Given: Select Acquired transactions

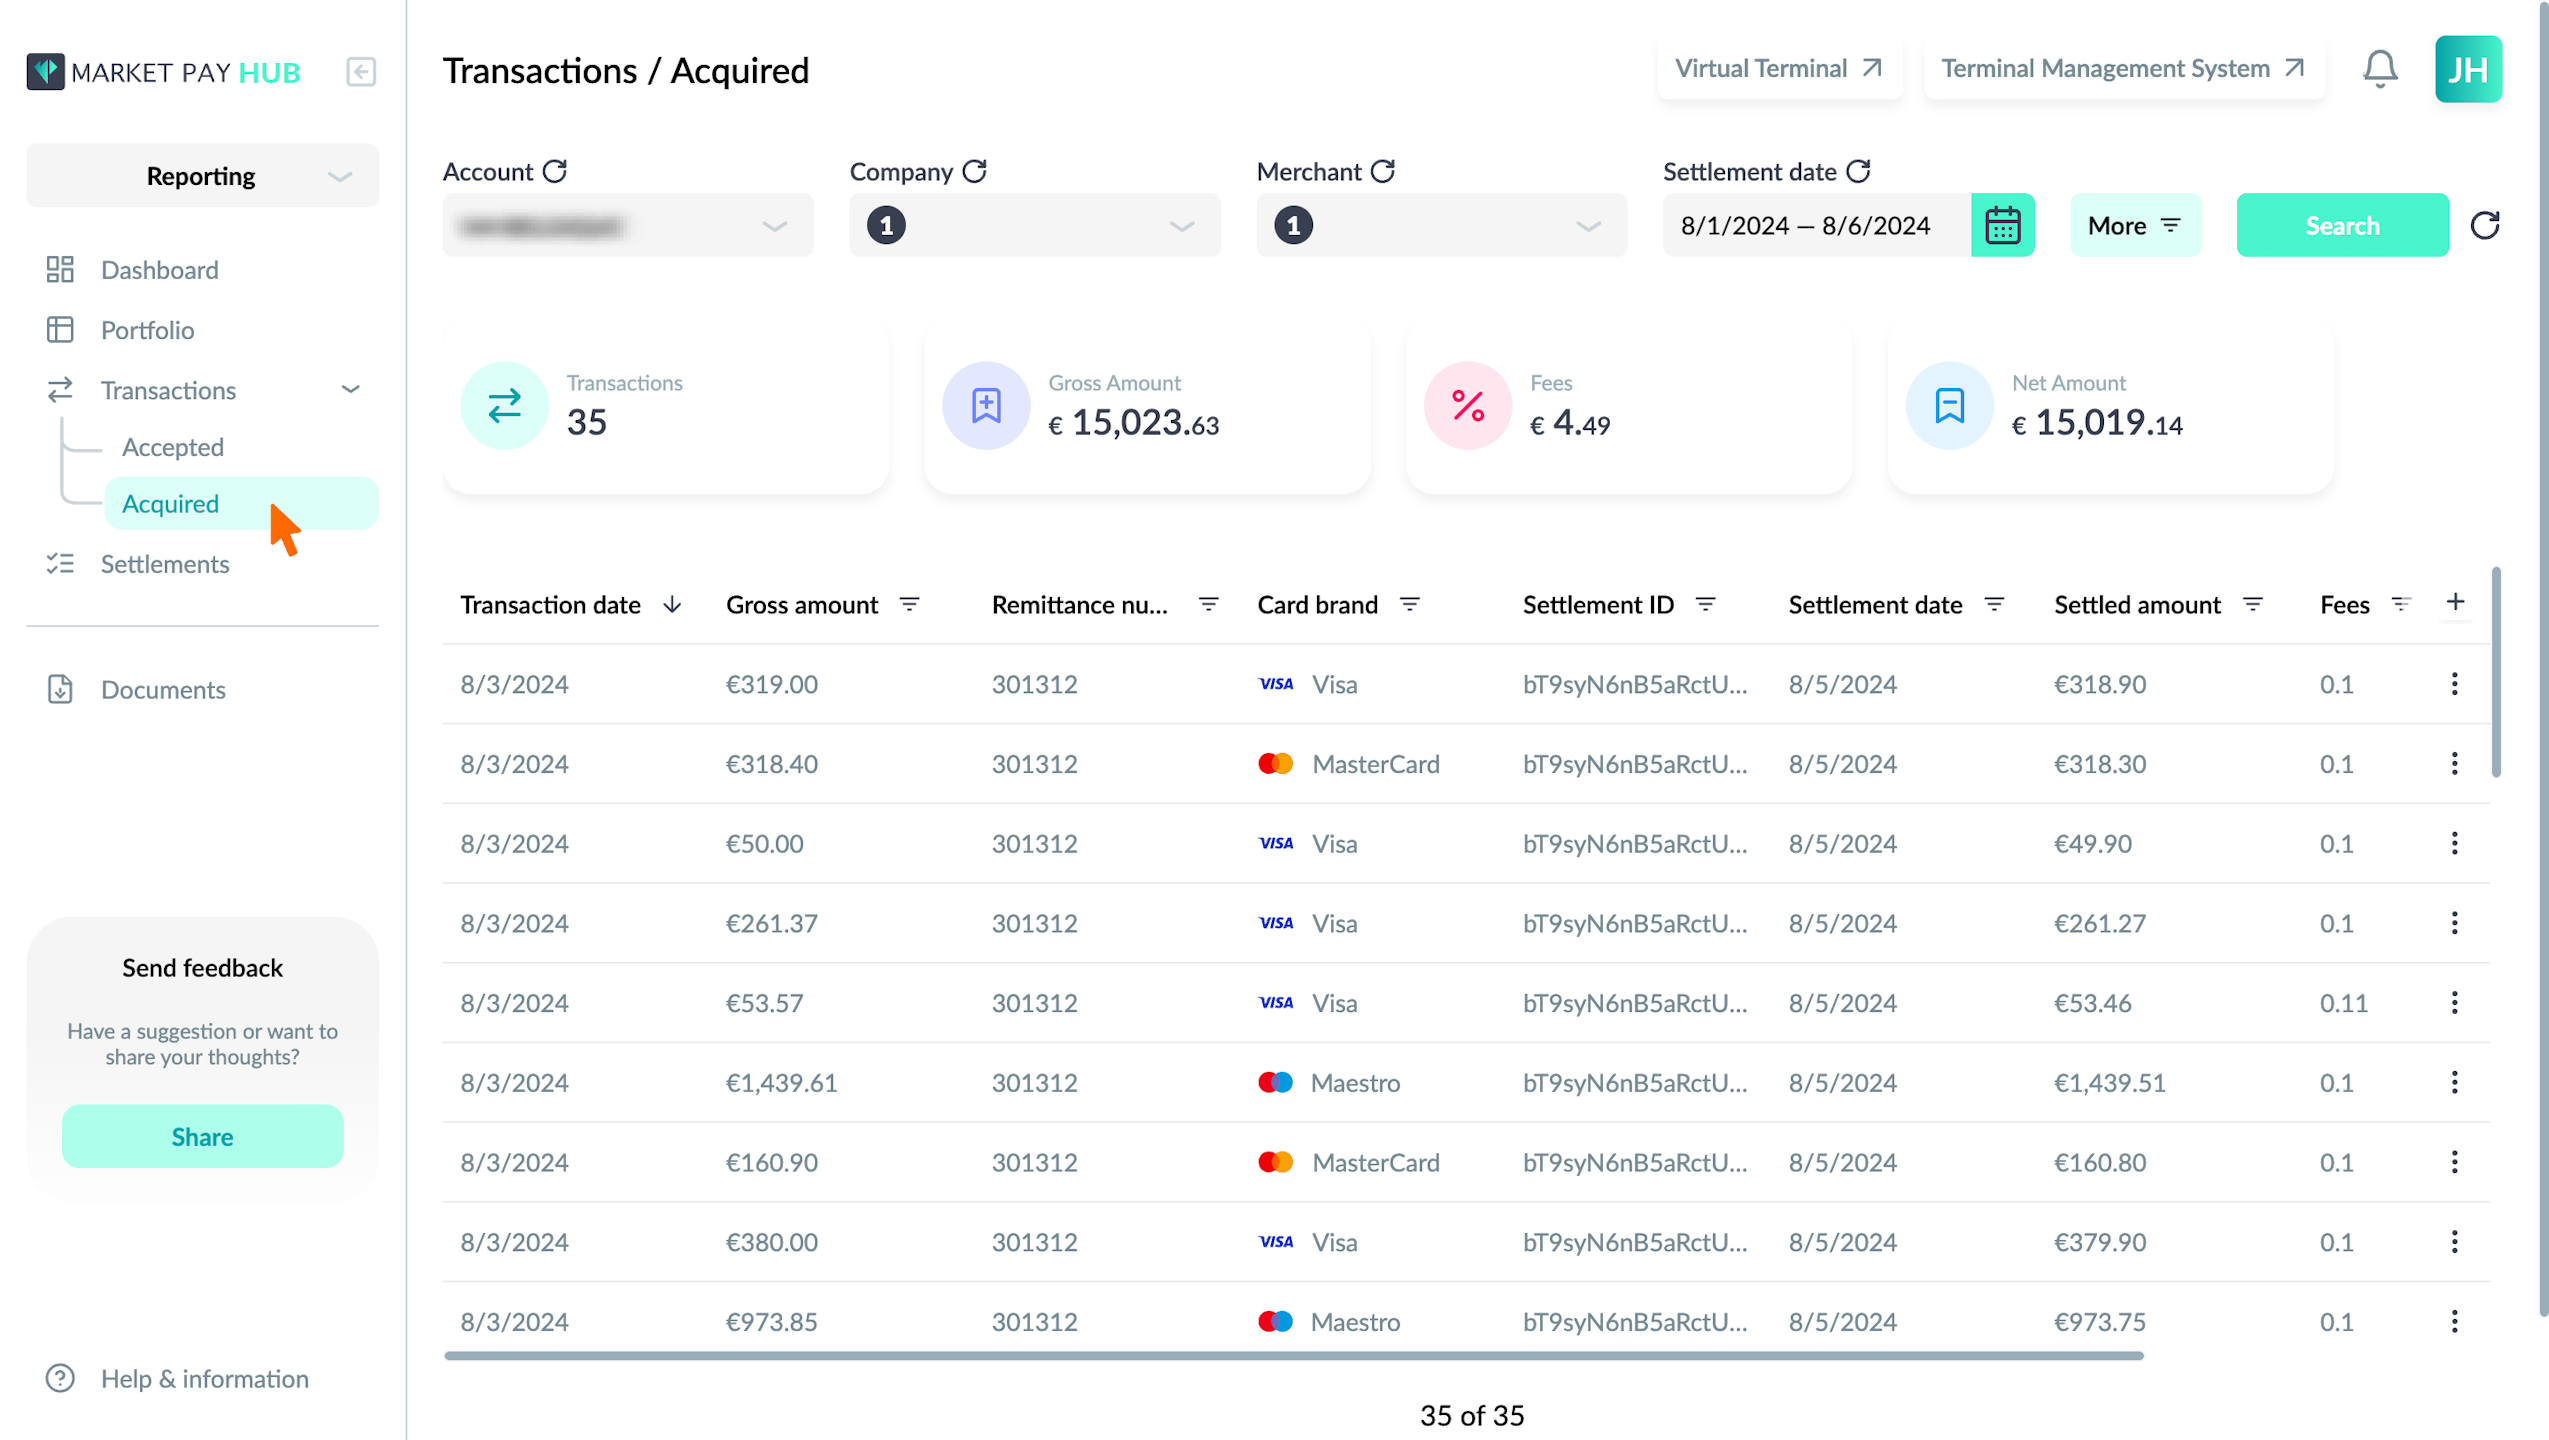Looking at the screenshot, I should click(x=241, y=503).
